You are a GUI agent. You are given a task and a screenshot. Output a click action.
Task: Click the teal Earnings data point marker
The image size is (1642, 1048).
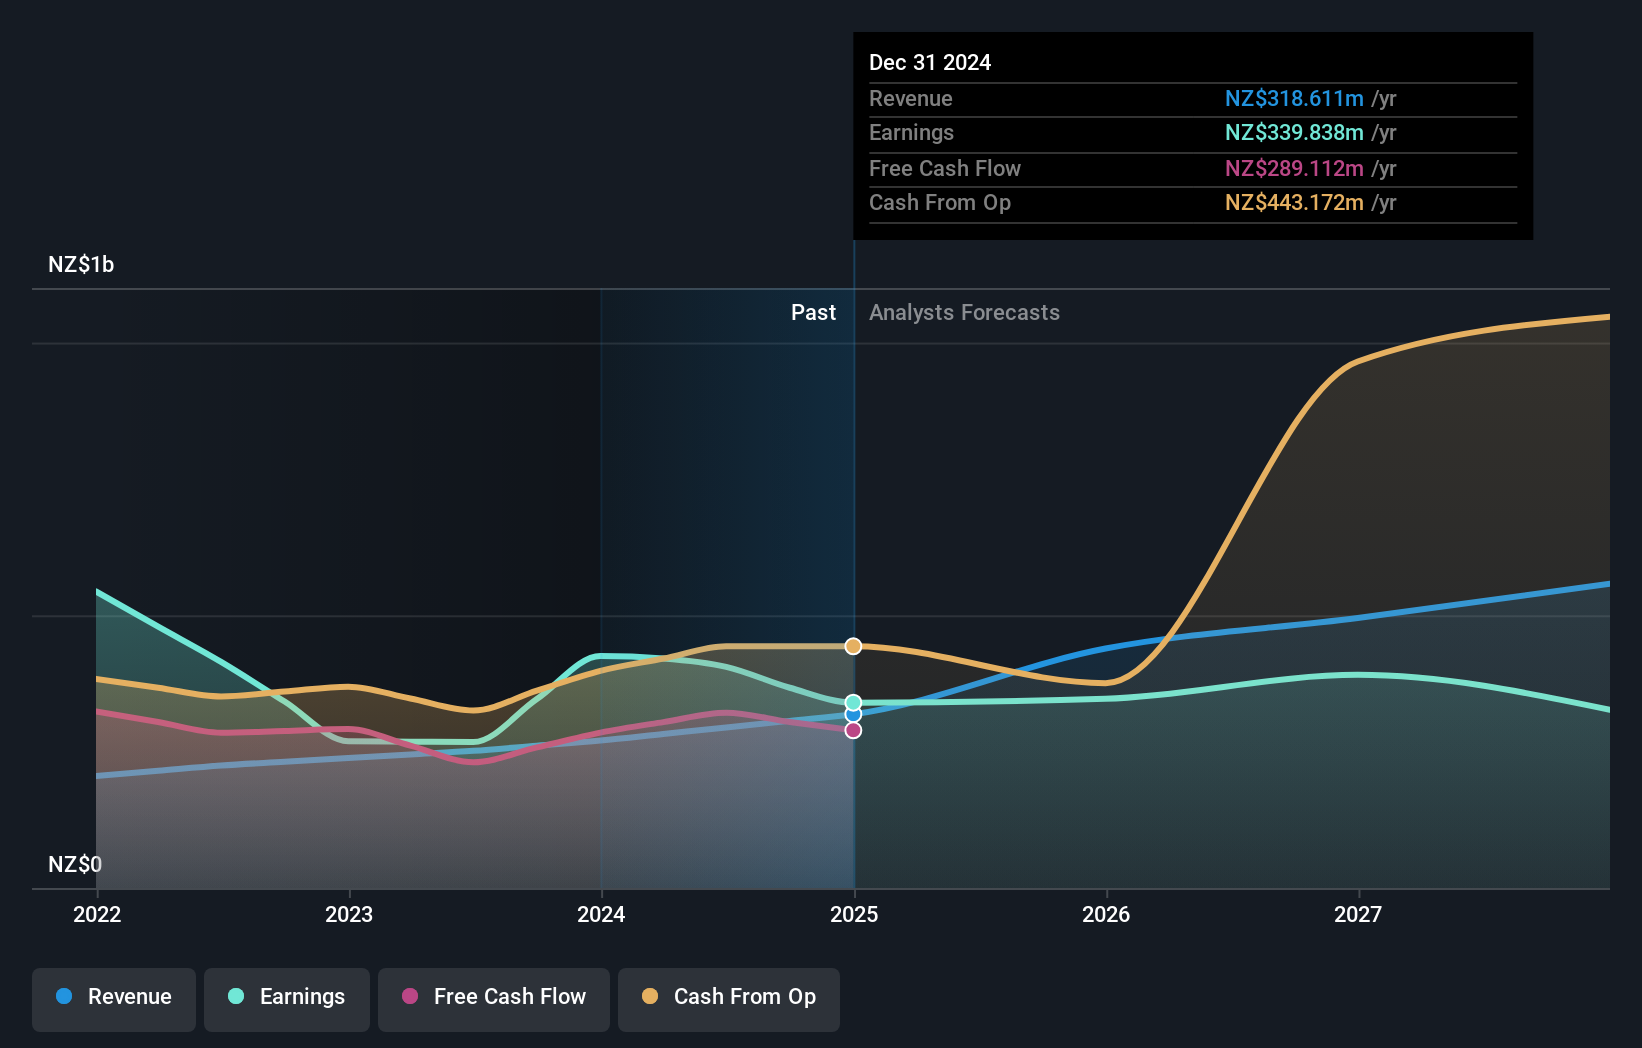coord(853,702)
